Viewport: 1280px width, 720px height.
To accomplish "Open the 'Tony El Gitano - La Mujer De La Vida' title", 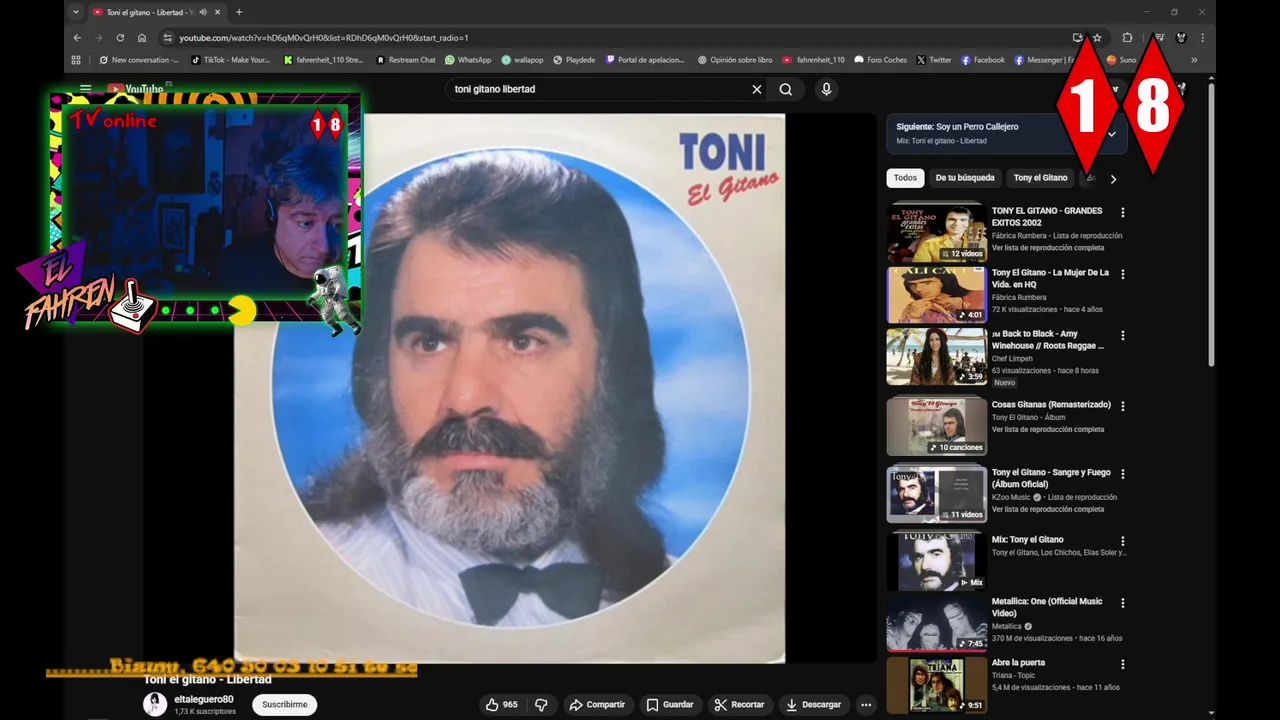I will [1050, 279].
